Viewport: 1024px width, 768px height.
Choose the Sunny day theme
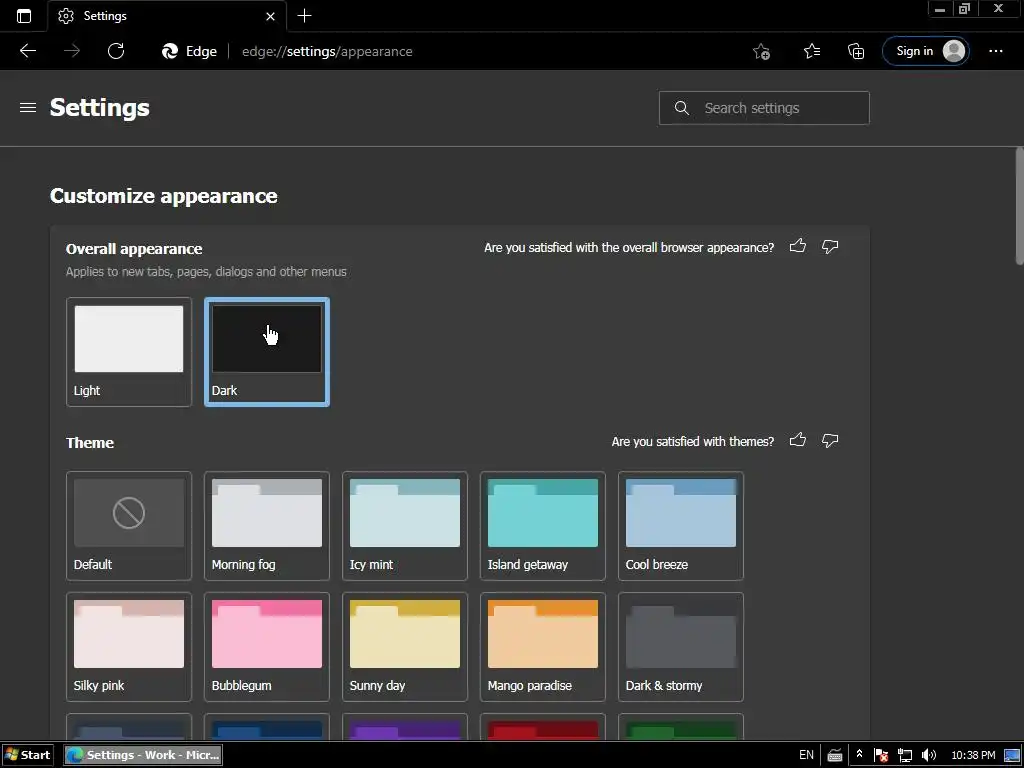click(x=405, y=647)
